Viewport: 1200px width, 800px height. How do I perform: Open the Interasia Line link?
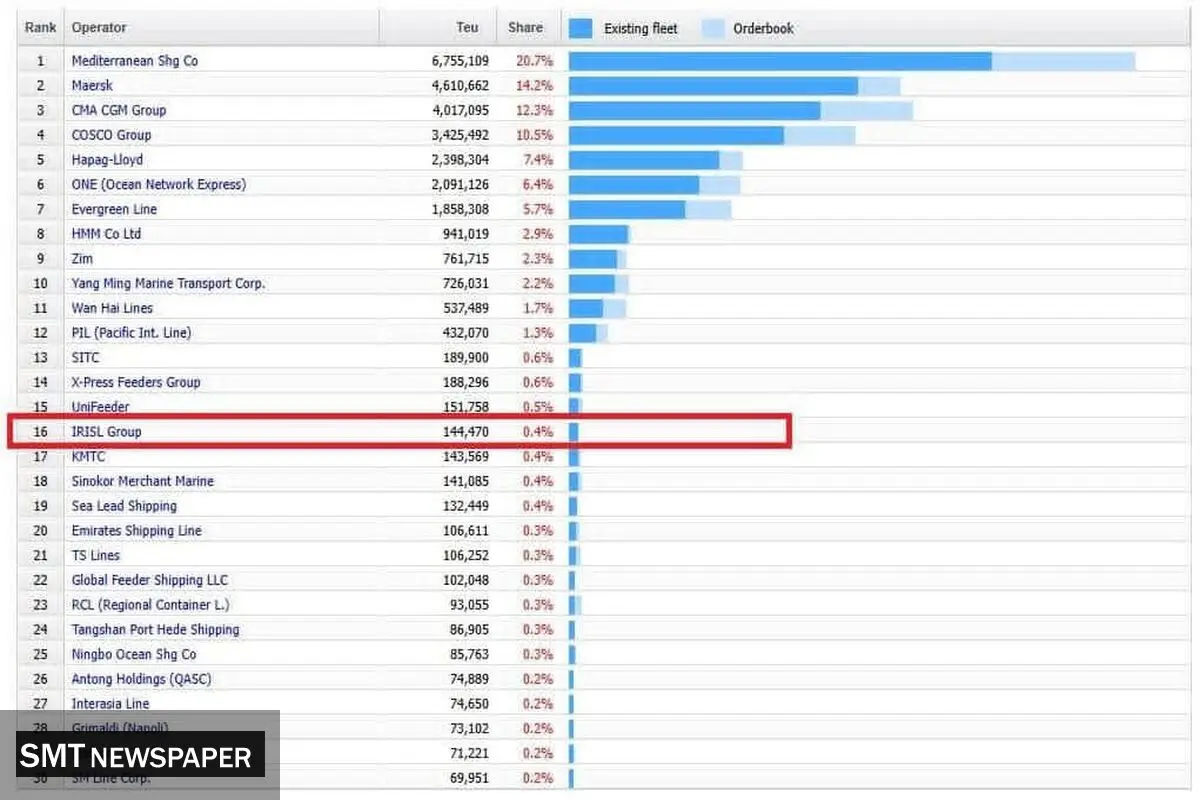pyautogui.click(x=110, y=704)
